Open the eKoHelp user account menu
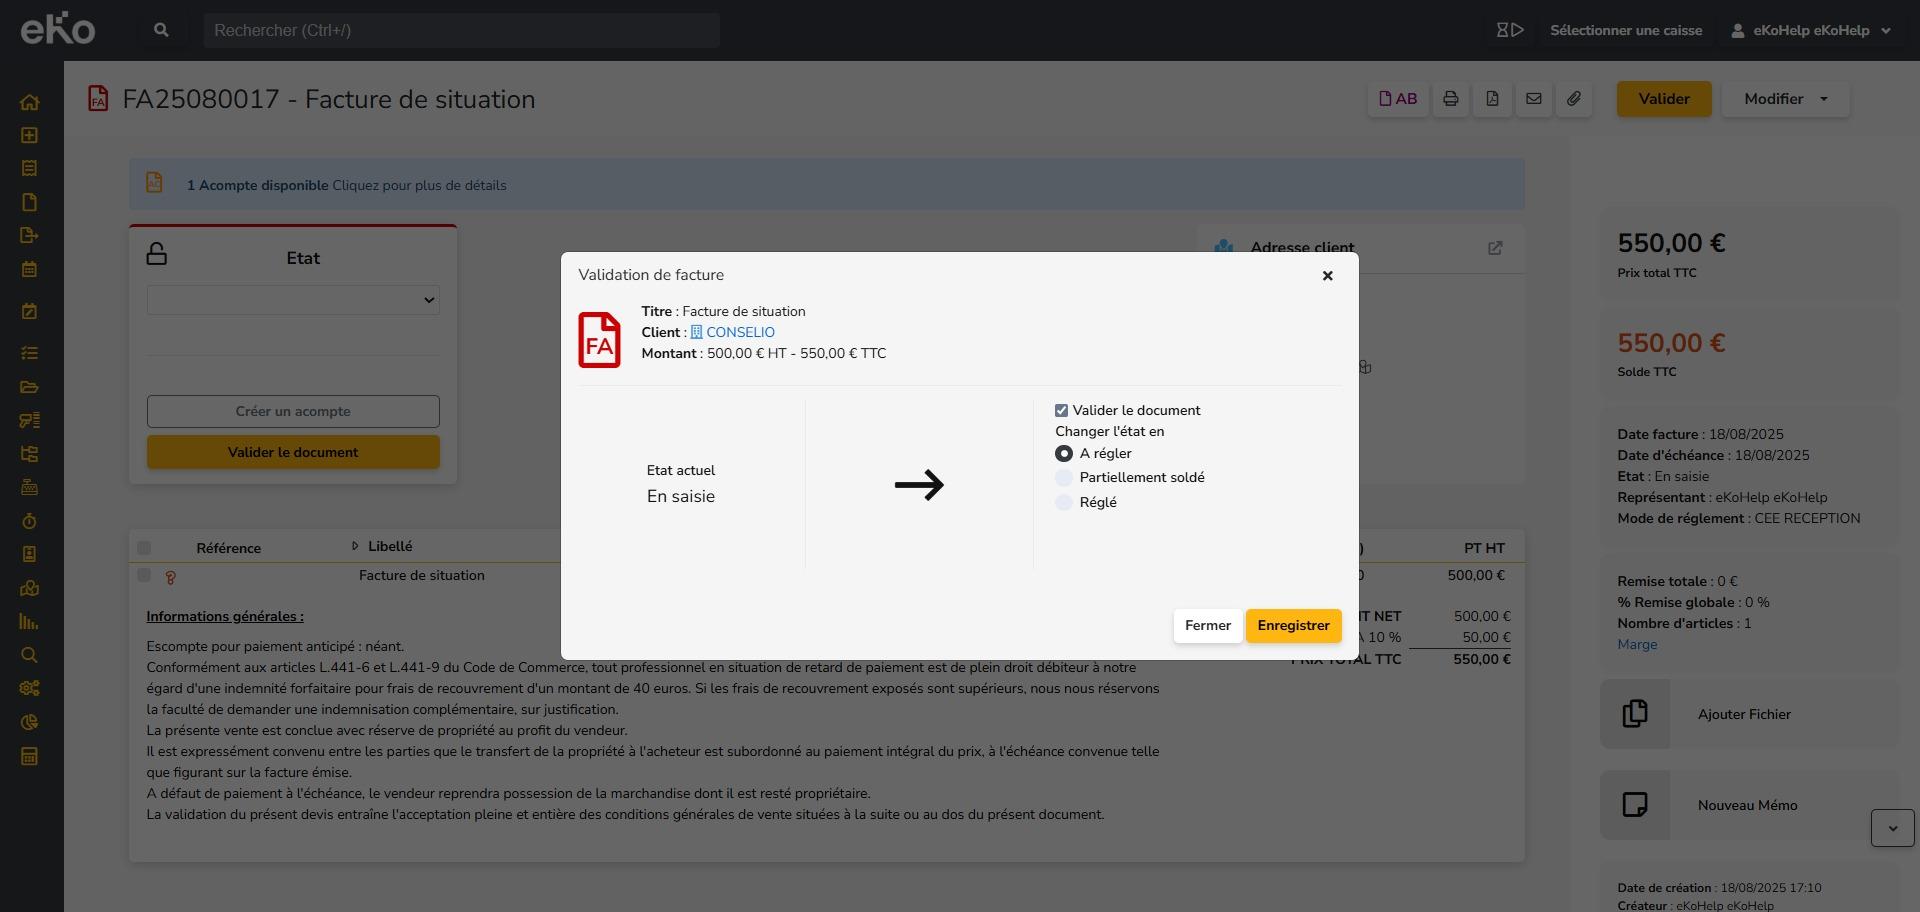The width and height of the screenshot is (1920, 912). (1810, 31)
